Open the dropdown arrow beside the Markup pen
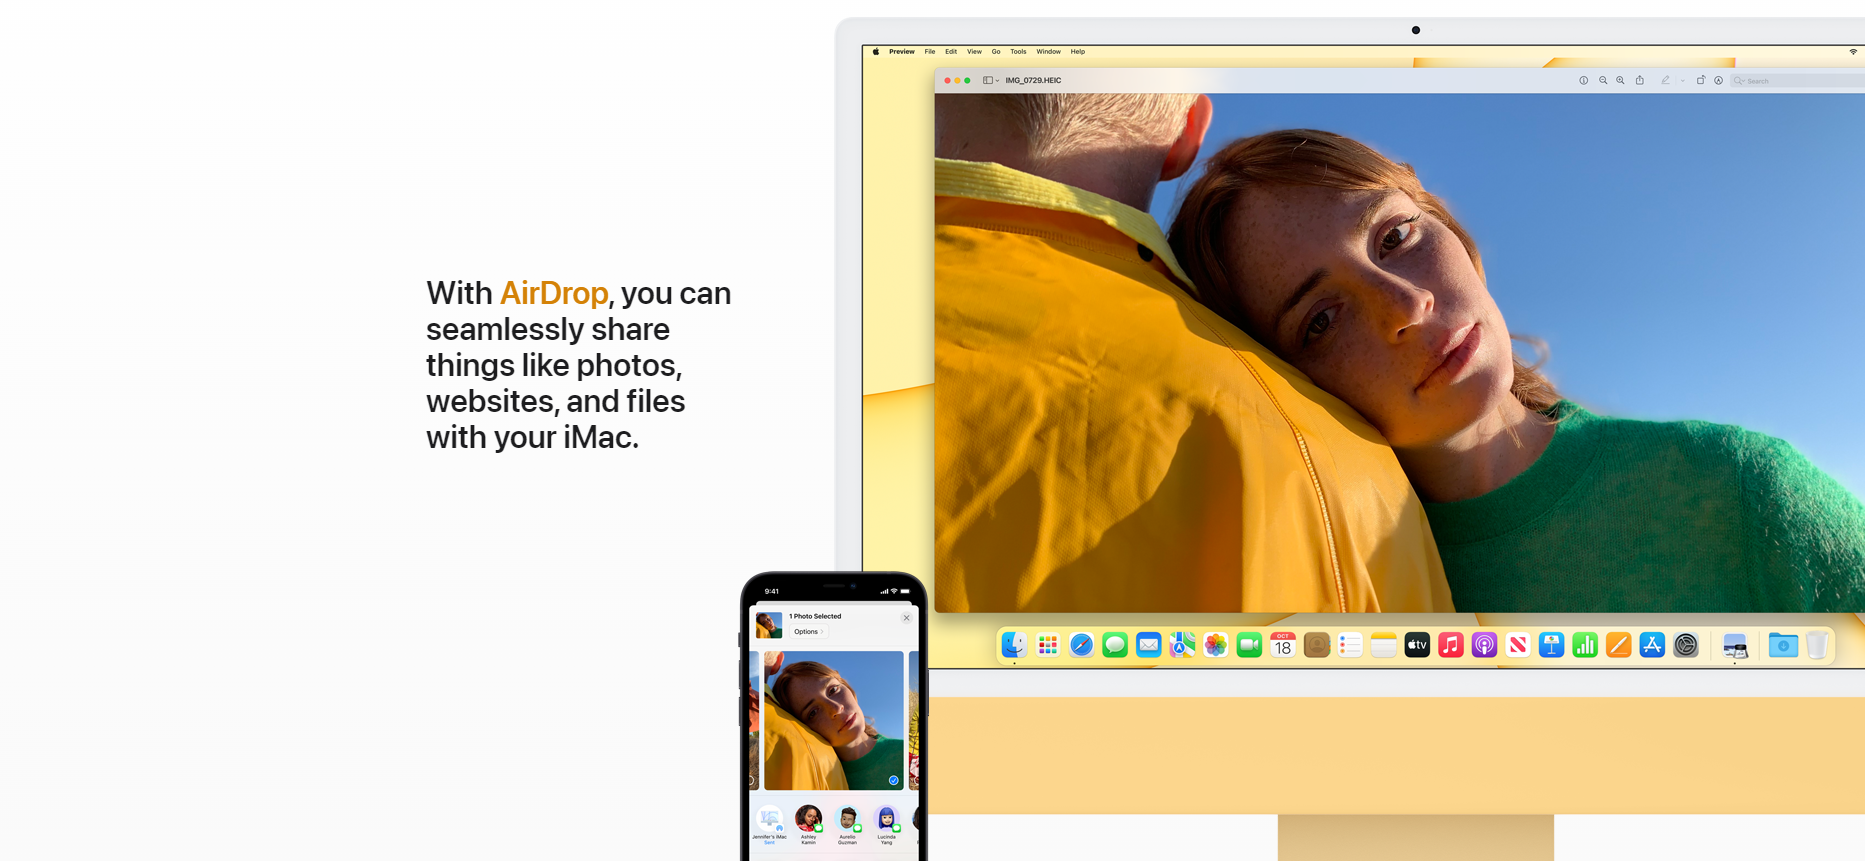Screen dimensions: 1865x861 coord(1682,81)
